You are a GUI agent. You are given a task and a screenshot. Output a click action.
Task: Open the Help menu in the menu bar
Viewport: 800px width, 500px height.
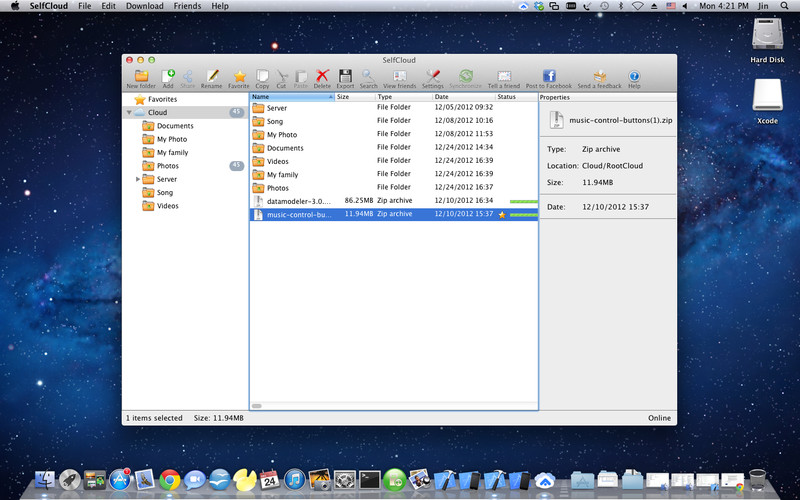(220, 6)
